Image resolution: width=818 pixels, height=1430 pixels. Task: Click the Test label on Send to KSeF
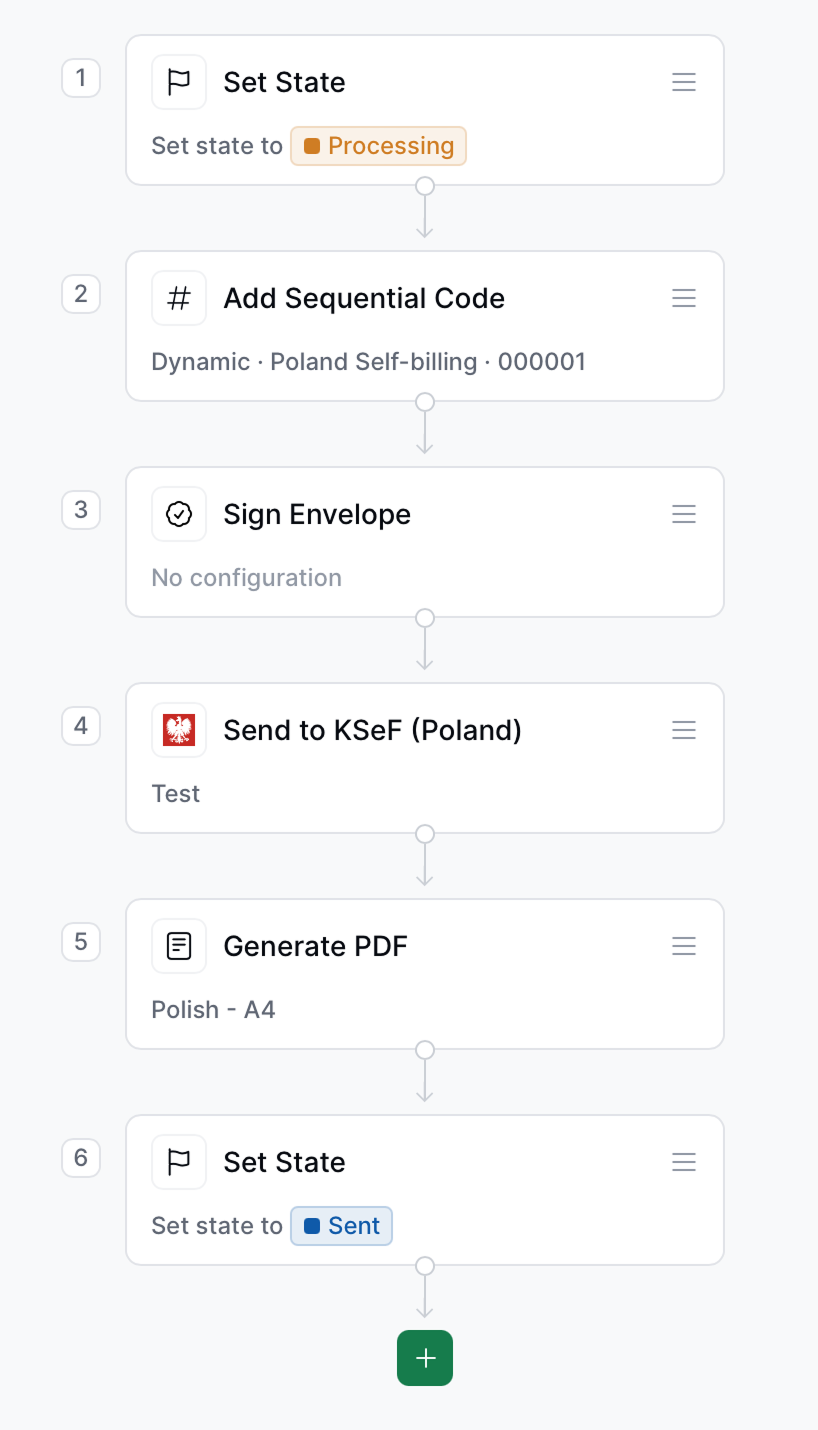176,793
